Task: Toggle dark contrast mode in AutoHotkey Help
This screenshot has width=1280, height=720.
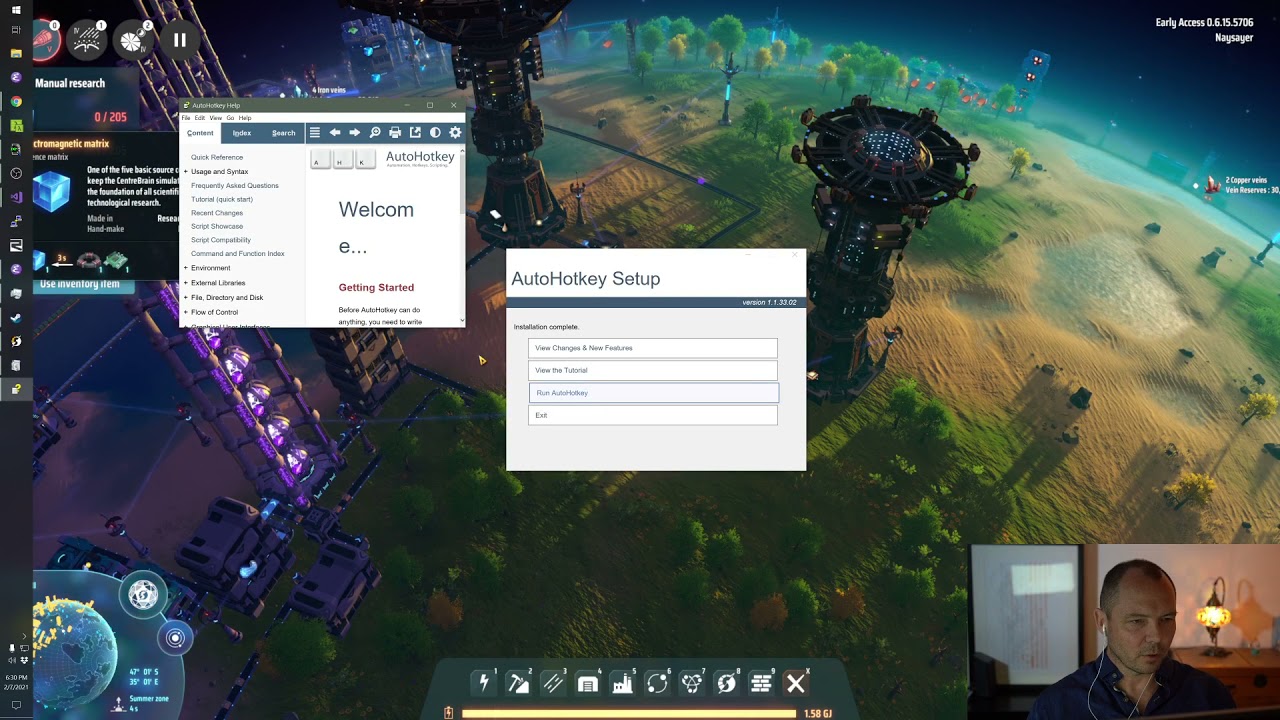Action: pos(435,132)
